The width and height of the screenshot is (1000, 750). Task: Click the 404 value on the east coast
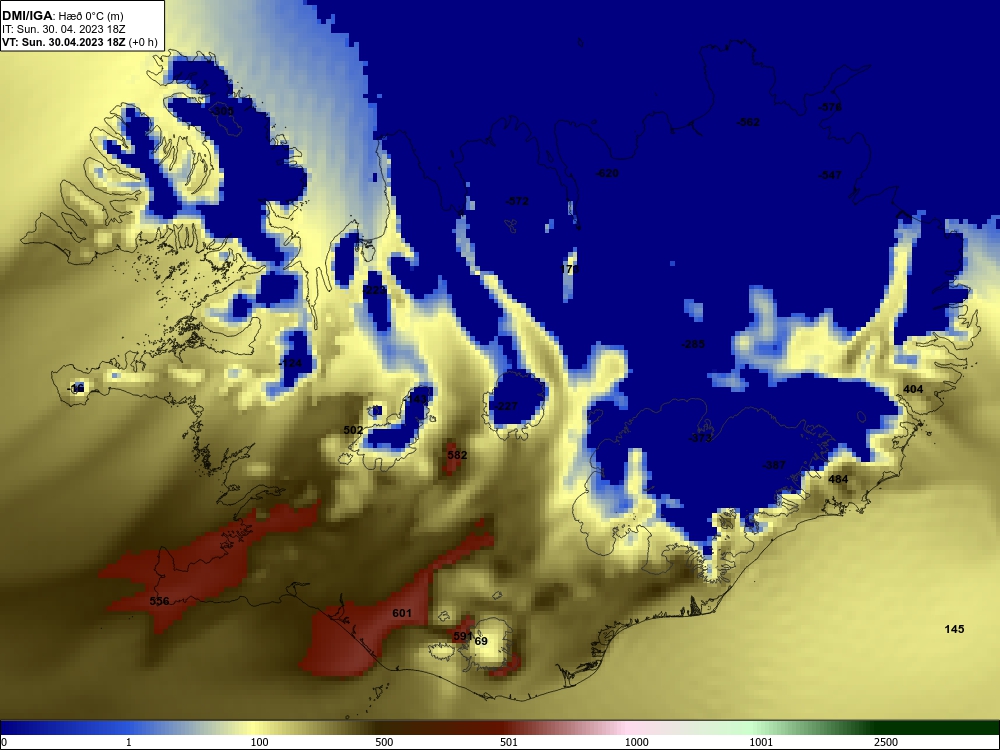(x=913, y=388)
